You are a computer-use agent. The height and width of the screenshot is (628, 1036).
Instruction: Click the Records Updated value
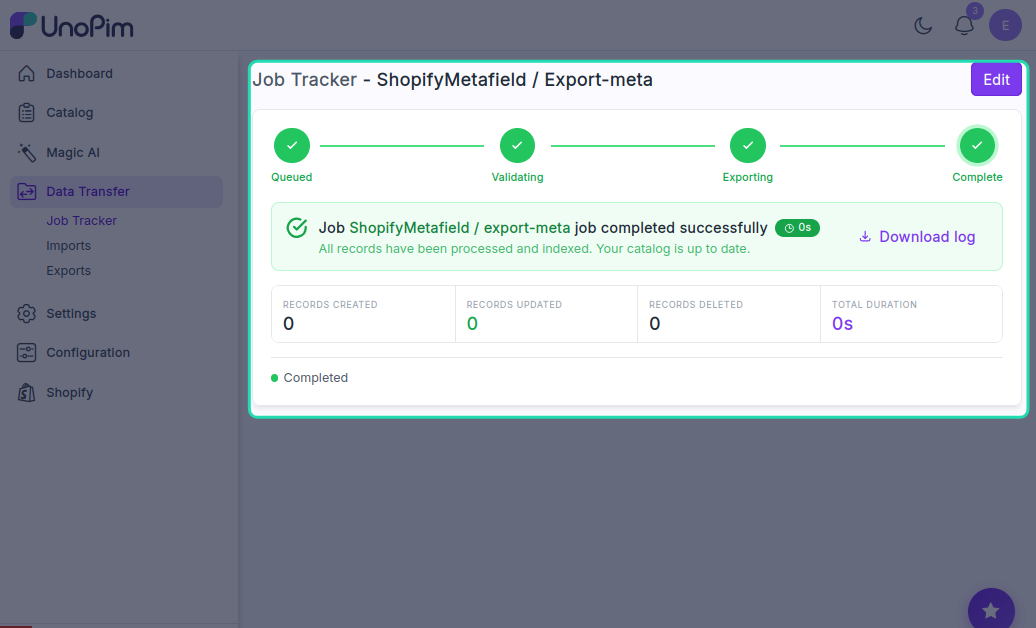pyautogui.click(x=472, y=324)
